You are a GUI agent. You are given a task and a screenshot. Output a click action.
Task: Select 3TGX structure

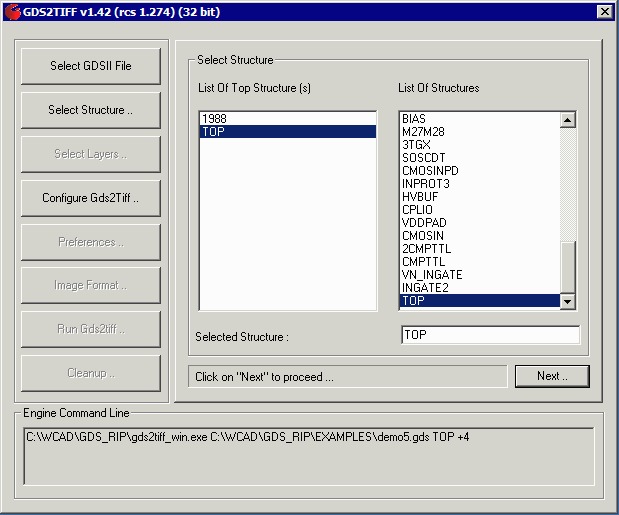click(480, 144)
